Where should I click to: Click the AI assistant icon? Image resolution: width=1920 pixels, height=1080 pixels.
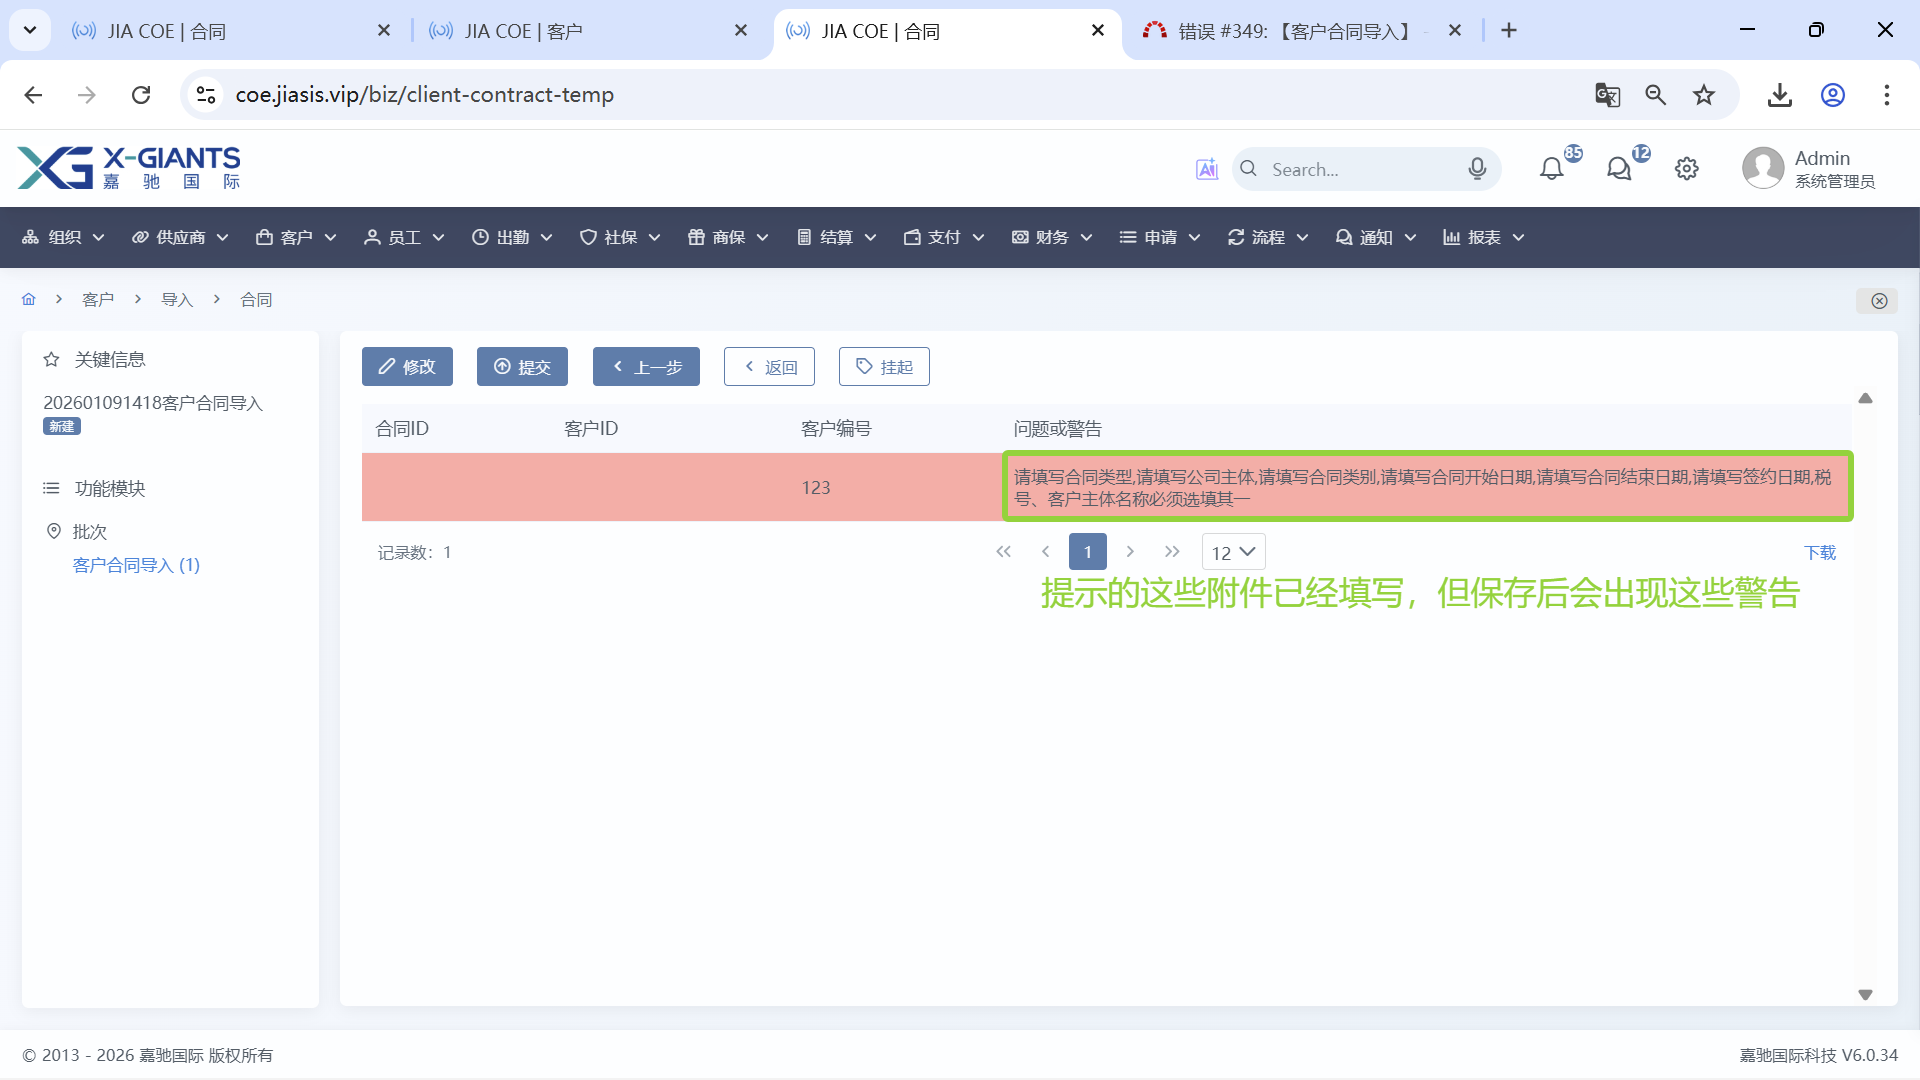pyautogui.click(x=1207, y=169)
